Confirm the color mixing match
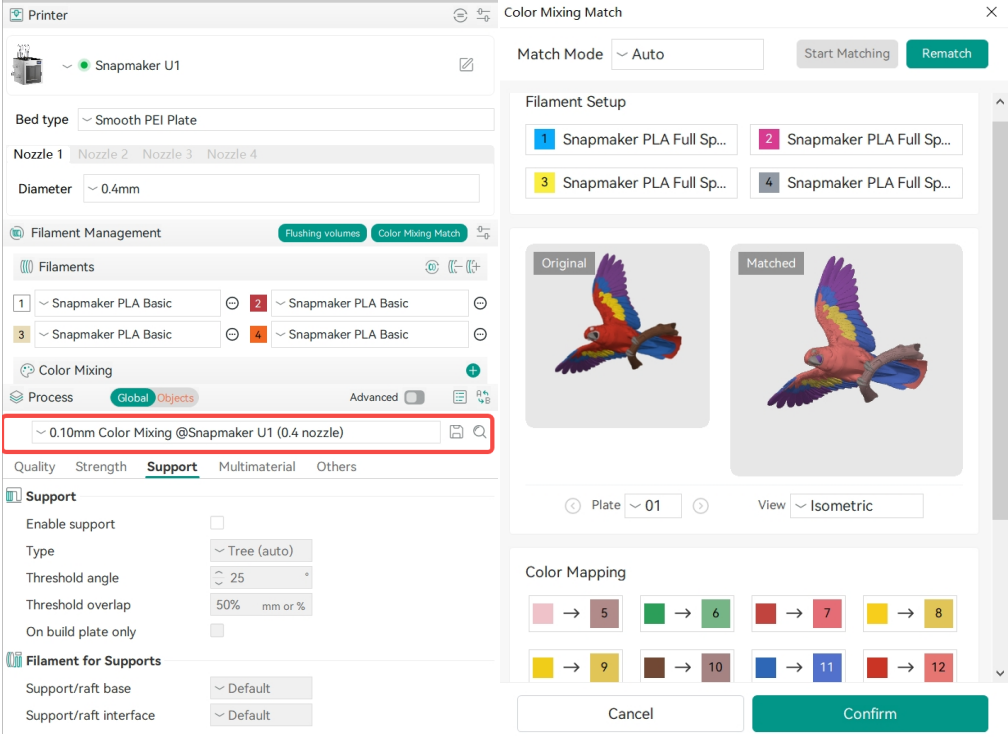1008x756 pixels. pyautogui.click(x=870, y=714)
